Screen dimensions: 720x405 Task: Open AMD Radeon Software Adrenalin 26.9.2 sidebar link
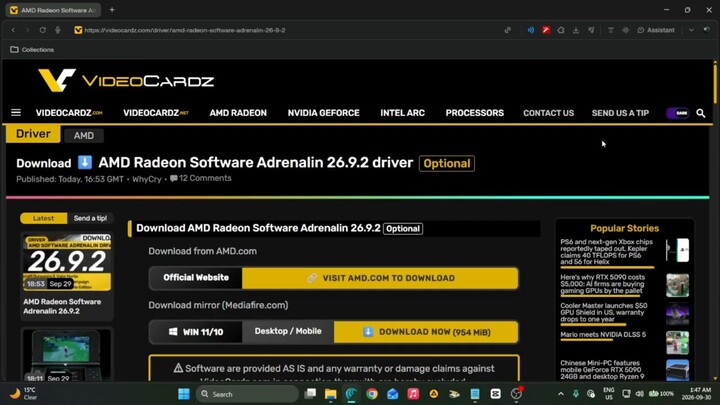(x=62, y=306)
